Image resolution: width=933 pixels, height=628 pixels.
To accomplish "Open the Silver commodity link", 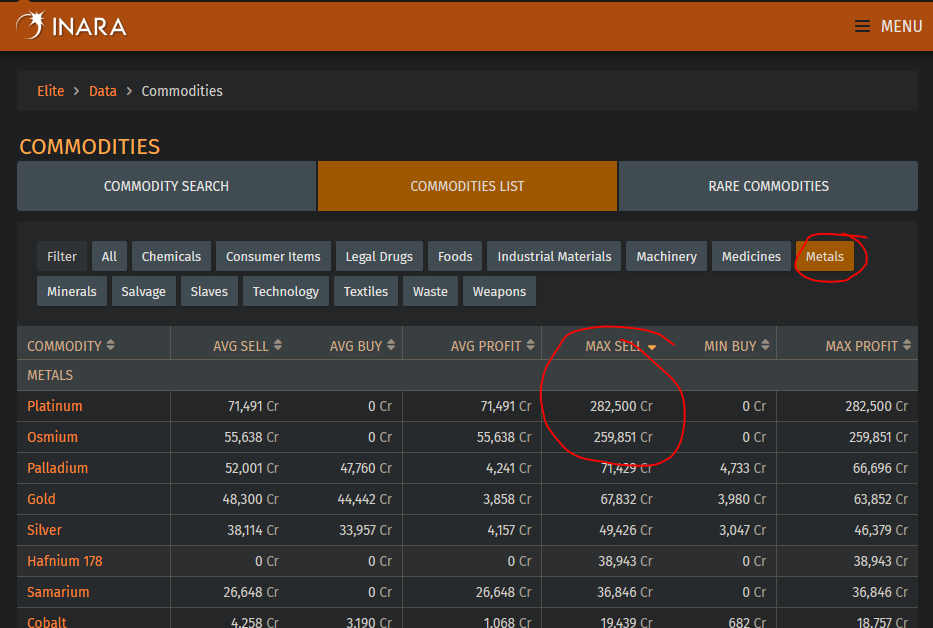I will tap(45, 530).
